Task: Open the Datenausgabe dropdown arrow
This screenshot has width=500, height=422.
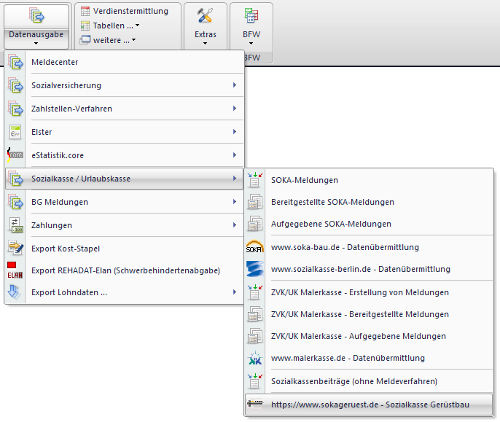Action: point(36,43)
